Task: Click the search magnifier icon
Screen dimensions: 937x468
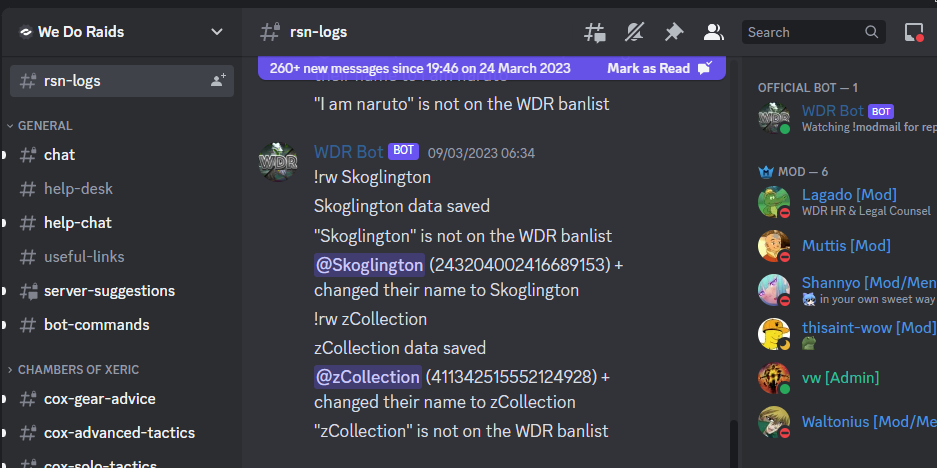Action: (x=871, y=32)
